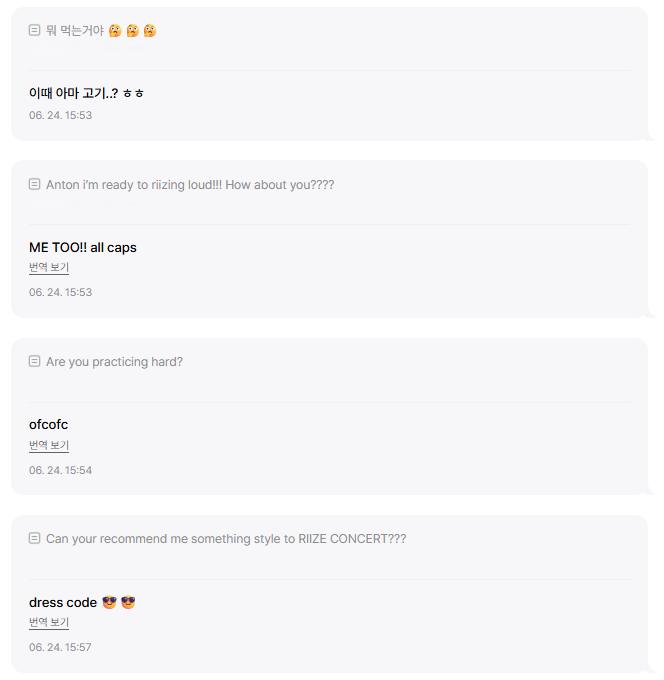Screen dimensions: 664x680
Task: Click the reply text "ME TOO!! all caps"
Action: 83,247
